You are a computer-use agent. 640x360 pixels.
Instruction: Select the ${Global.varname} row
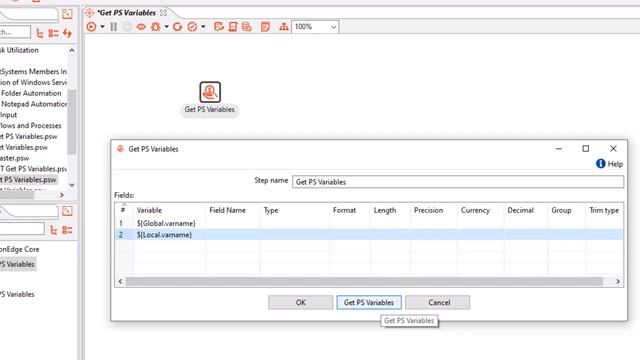(369, 223)
